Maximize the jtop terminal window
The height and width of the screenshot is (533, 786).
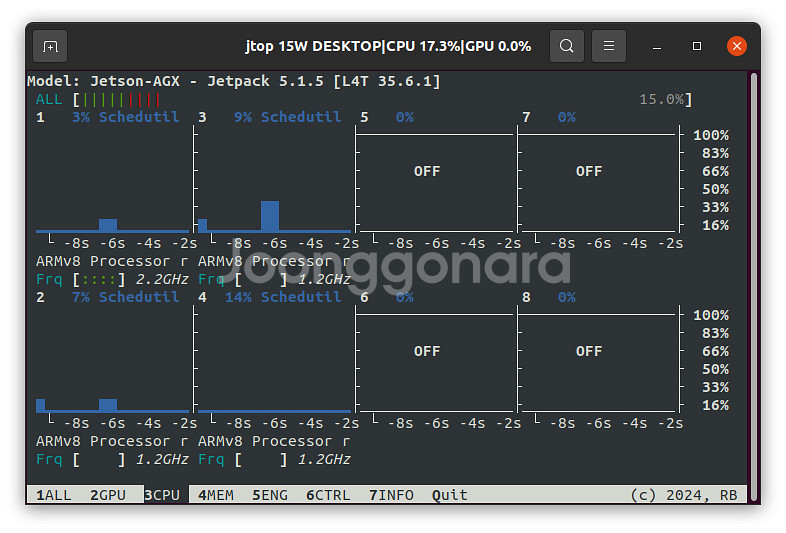pyautogui.click(x=697, y=46)
